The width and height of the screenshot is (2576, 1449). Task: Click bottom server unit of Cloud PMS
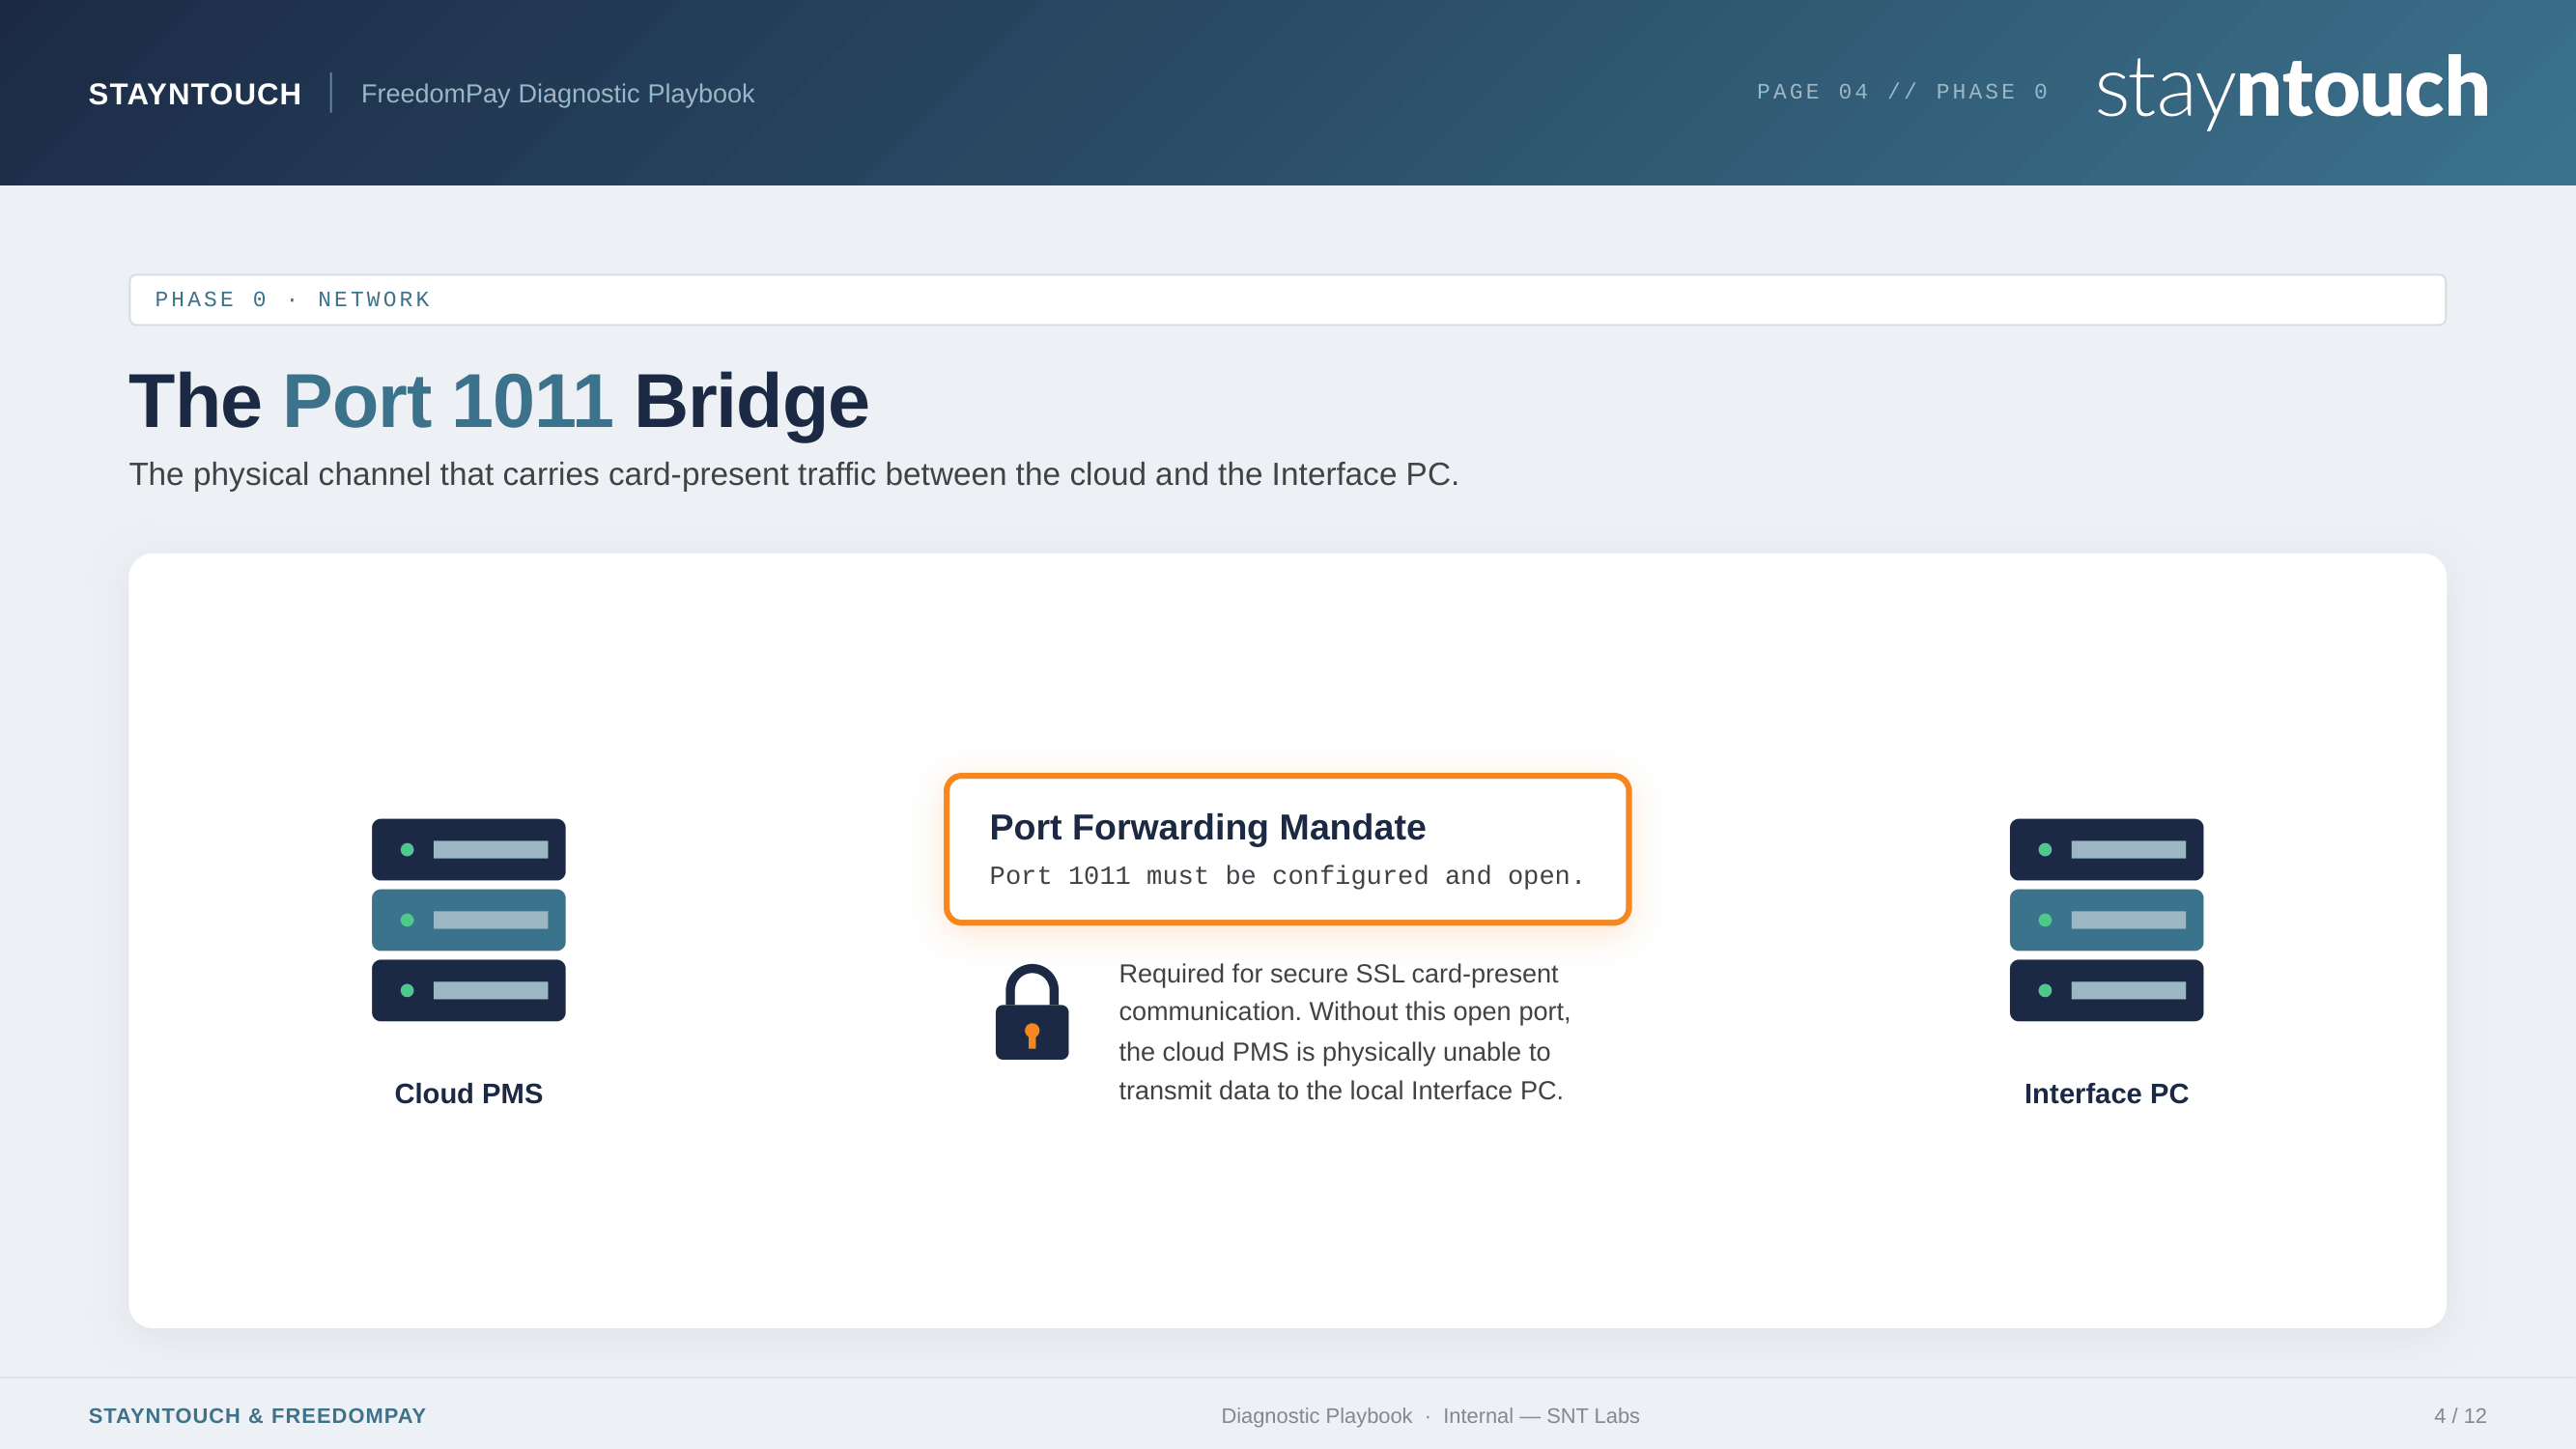pyautogui.click(x=468, y=990)
